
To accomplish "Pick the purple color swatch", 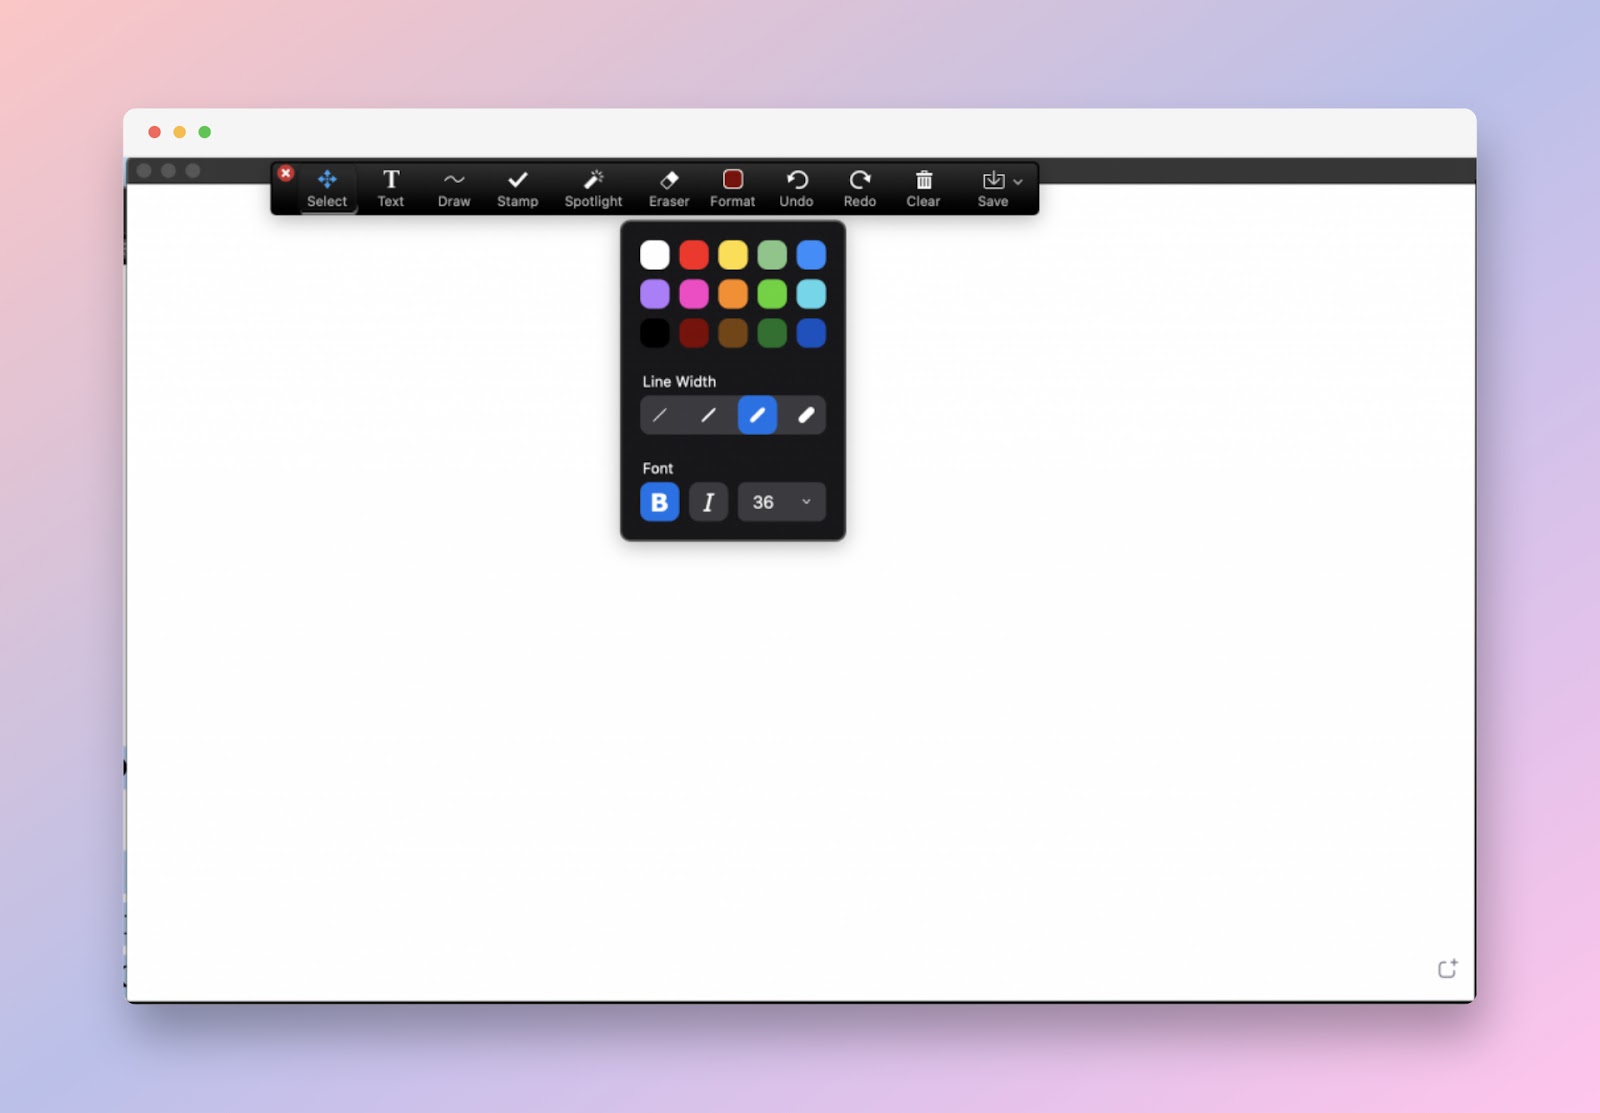I will [655, 293].
